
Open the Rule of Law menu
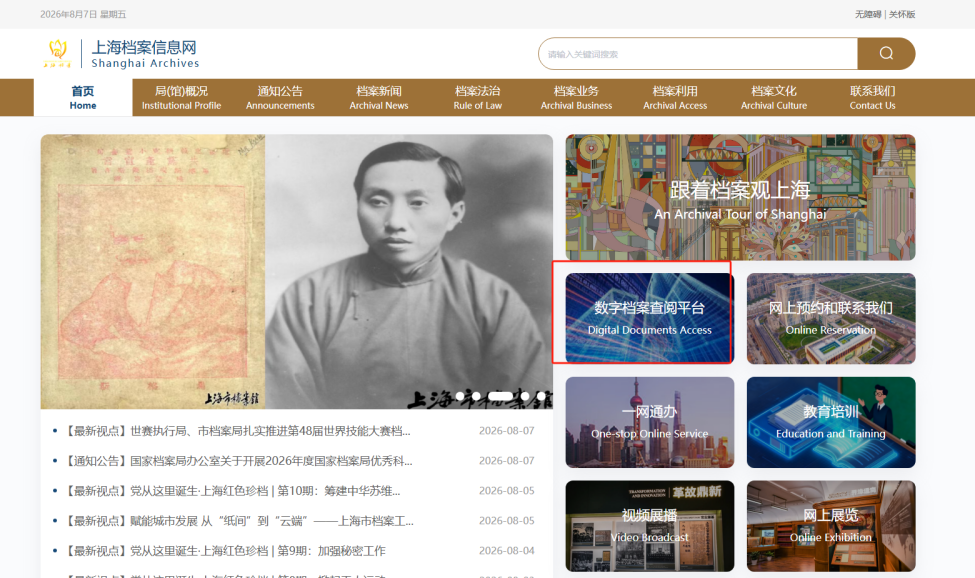[478, 98]
